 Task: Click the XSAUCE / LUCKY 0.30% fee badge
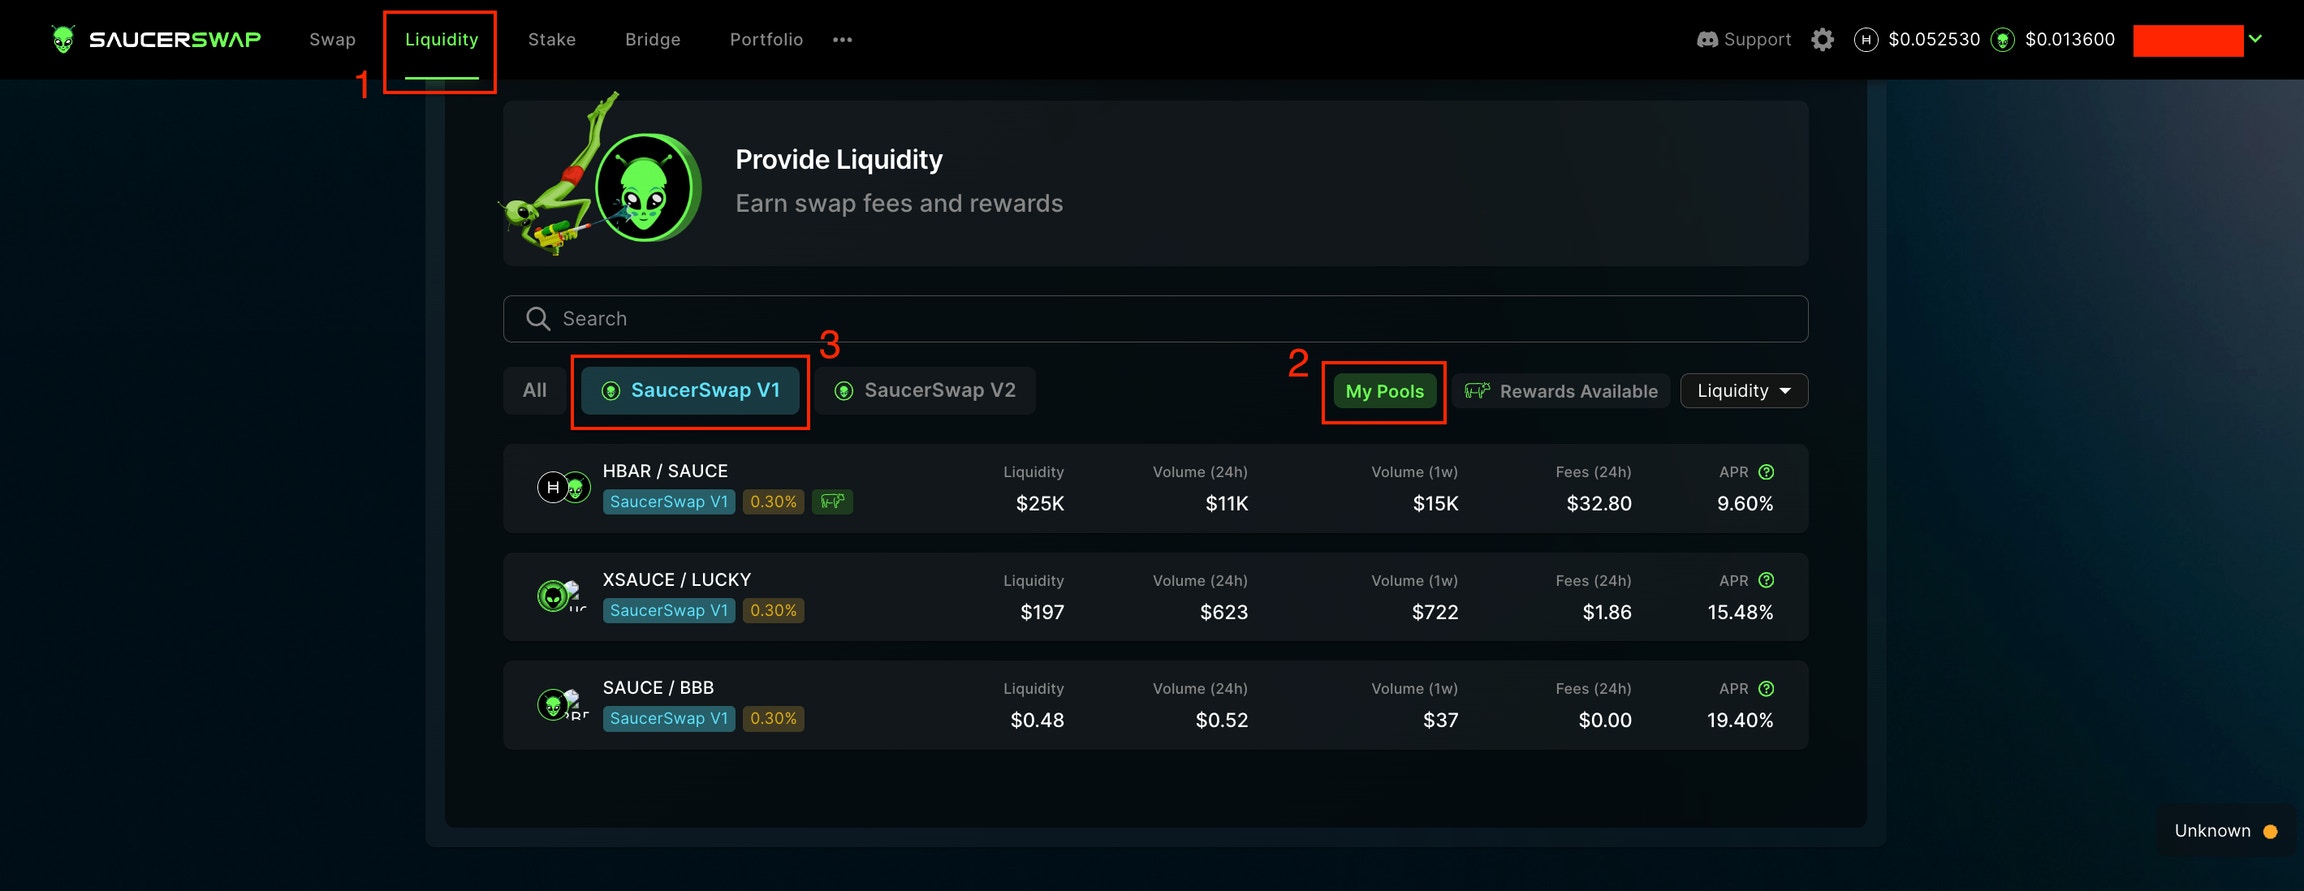773,610
